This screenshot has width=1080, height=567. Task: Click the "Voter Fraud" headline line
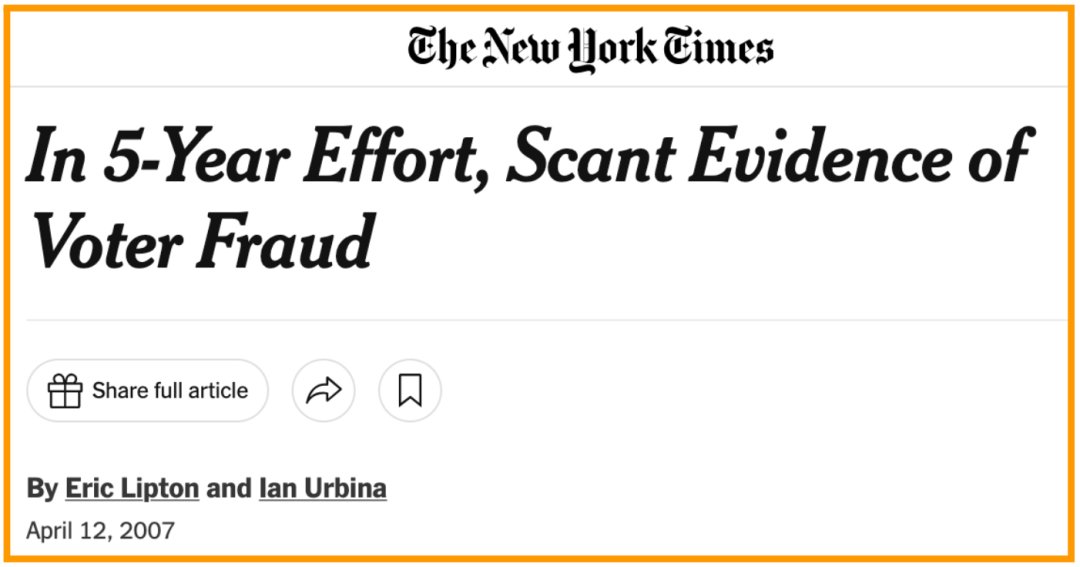(200, 241)
